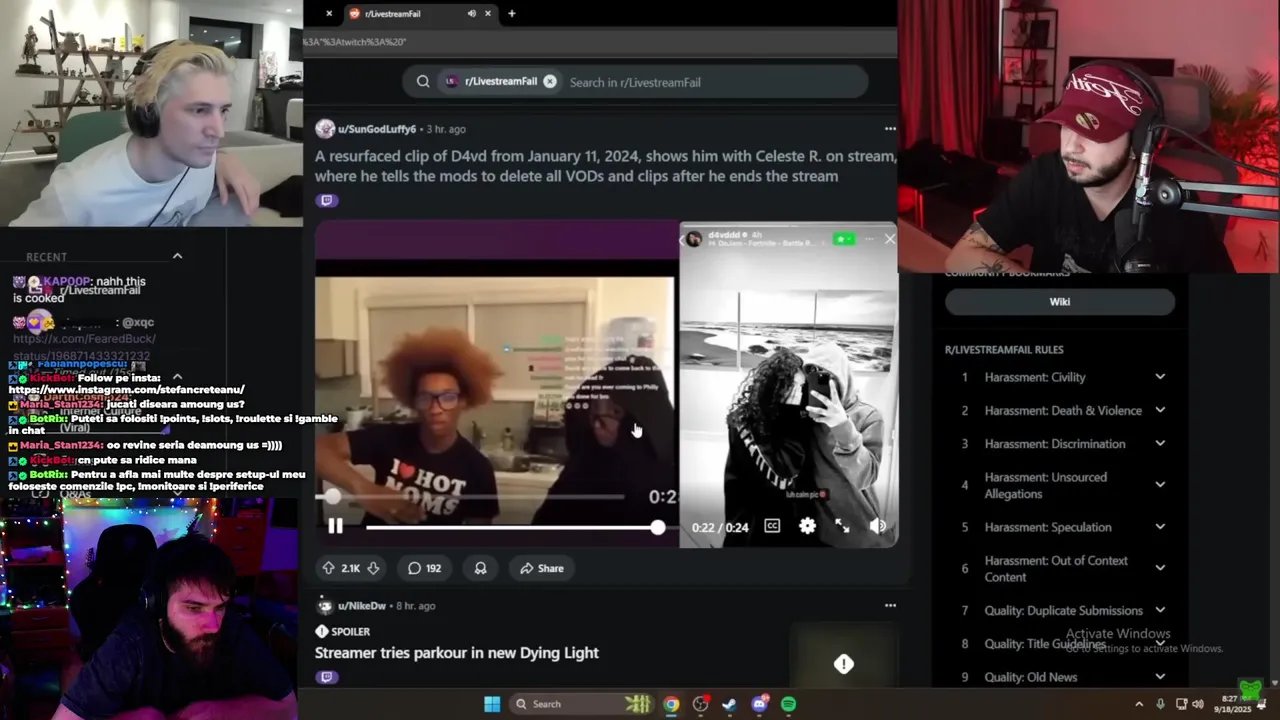Toggle closed captions on the video
1280x720 pixels.
772,526
